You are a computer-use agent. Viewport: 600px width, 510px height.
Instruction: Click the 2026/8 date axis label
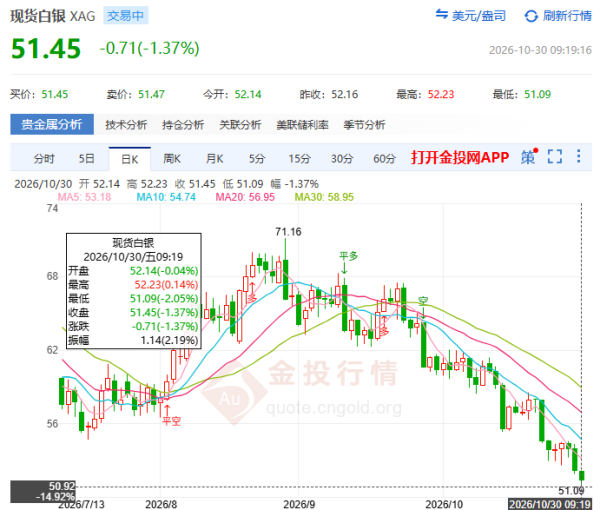[161, 504]
